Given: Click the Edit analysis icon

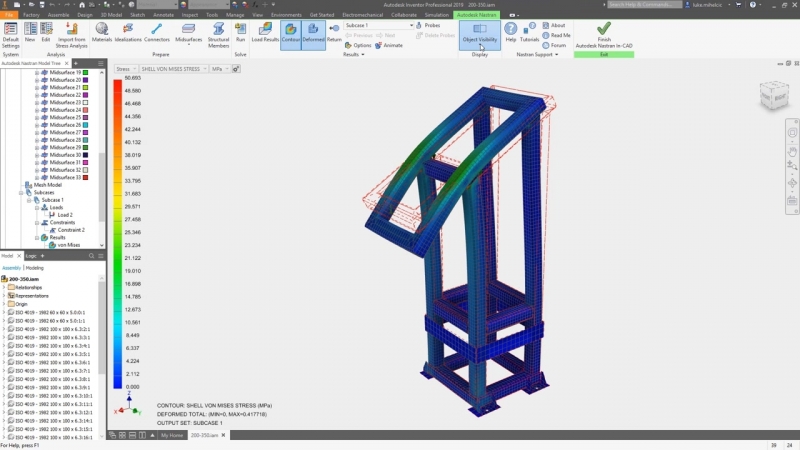Looking at the screenshot, I should click(x=46, y=33).
